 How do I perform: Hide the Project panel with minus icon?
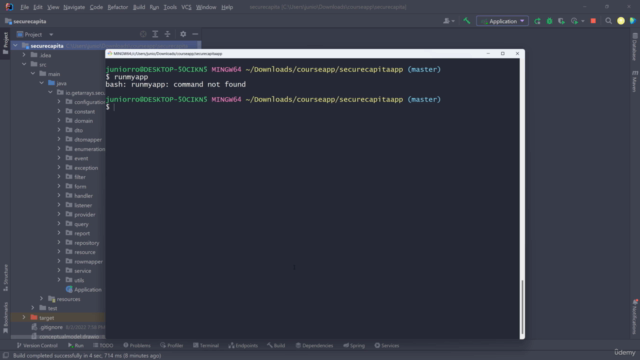(195, 34)
